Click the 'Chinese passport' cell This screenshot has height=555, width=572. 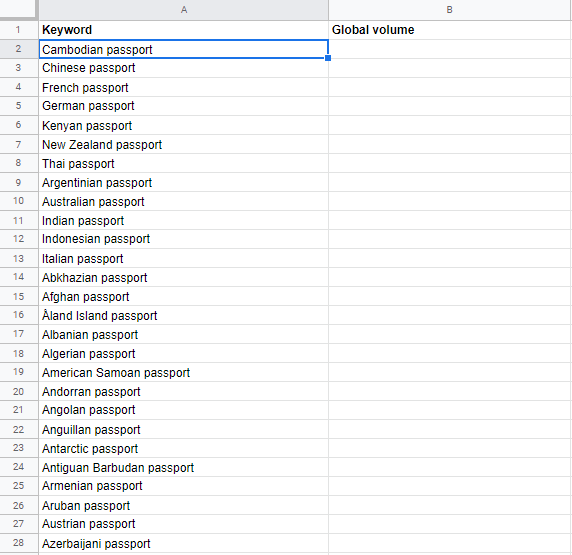(183, 68)
